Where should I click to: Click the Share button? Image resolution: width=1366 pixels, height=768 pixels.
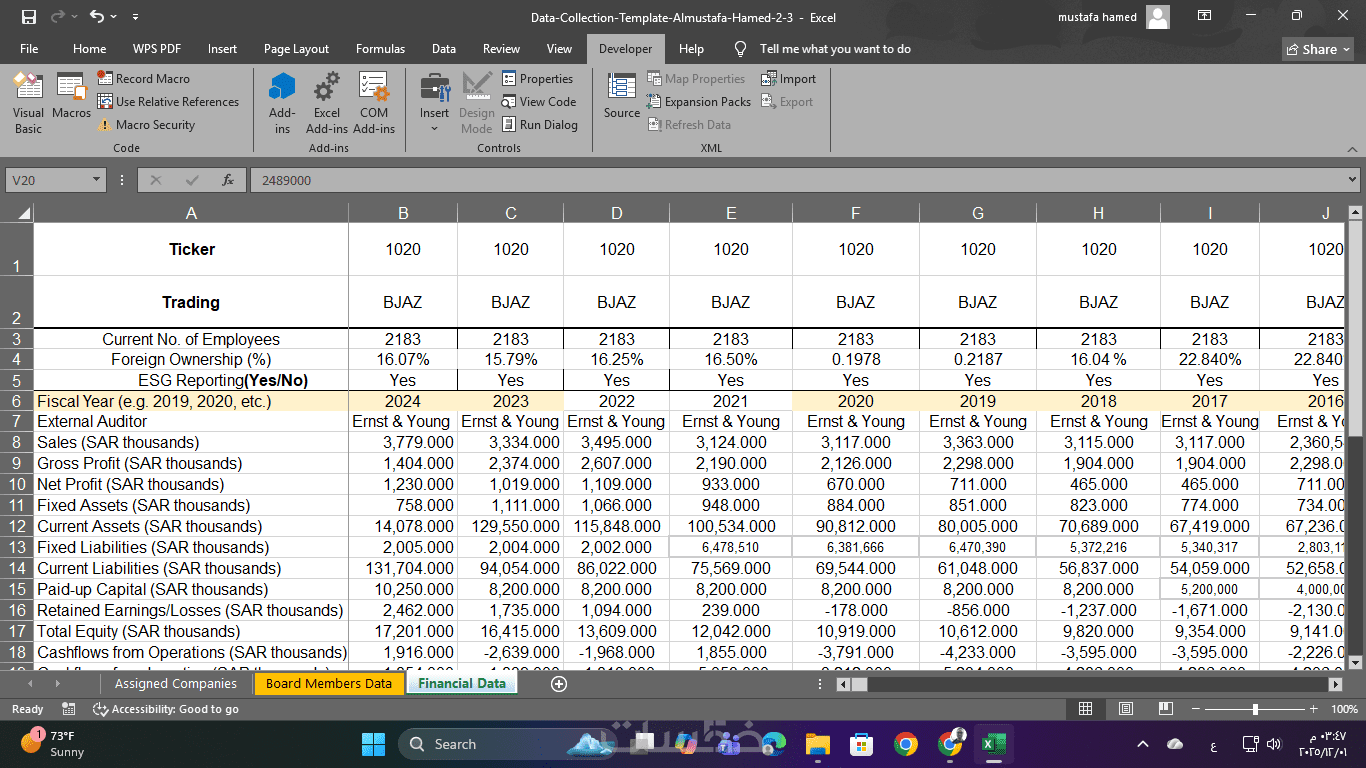1318,49
